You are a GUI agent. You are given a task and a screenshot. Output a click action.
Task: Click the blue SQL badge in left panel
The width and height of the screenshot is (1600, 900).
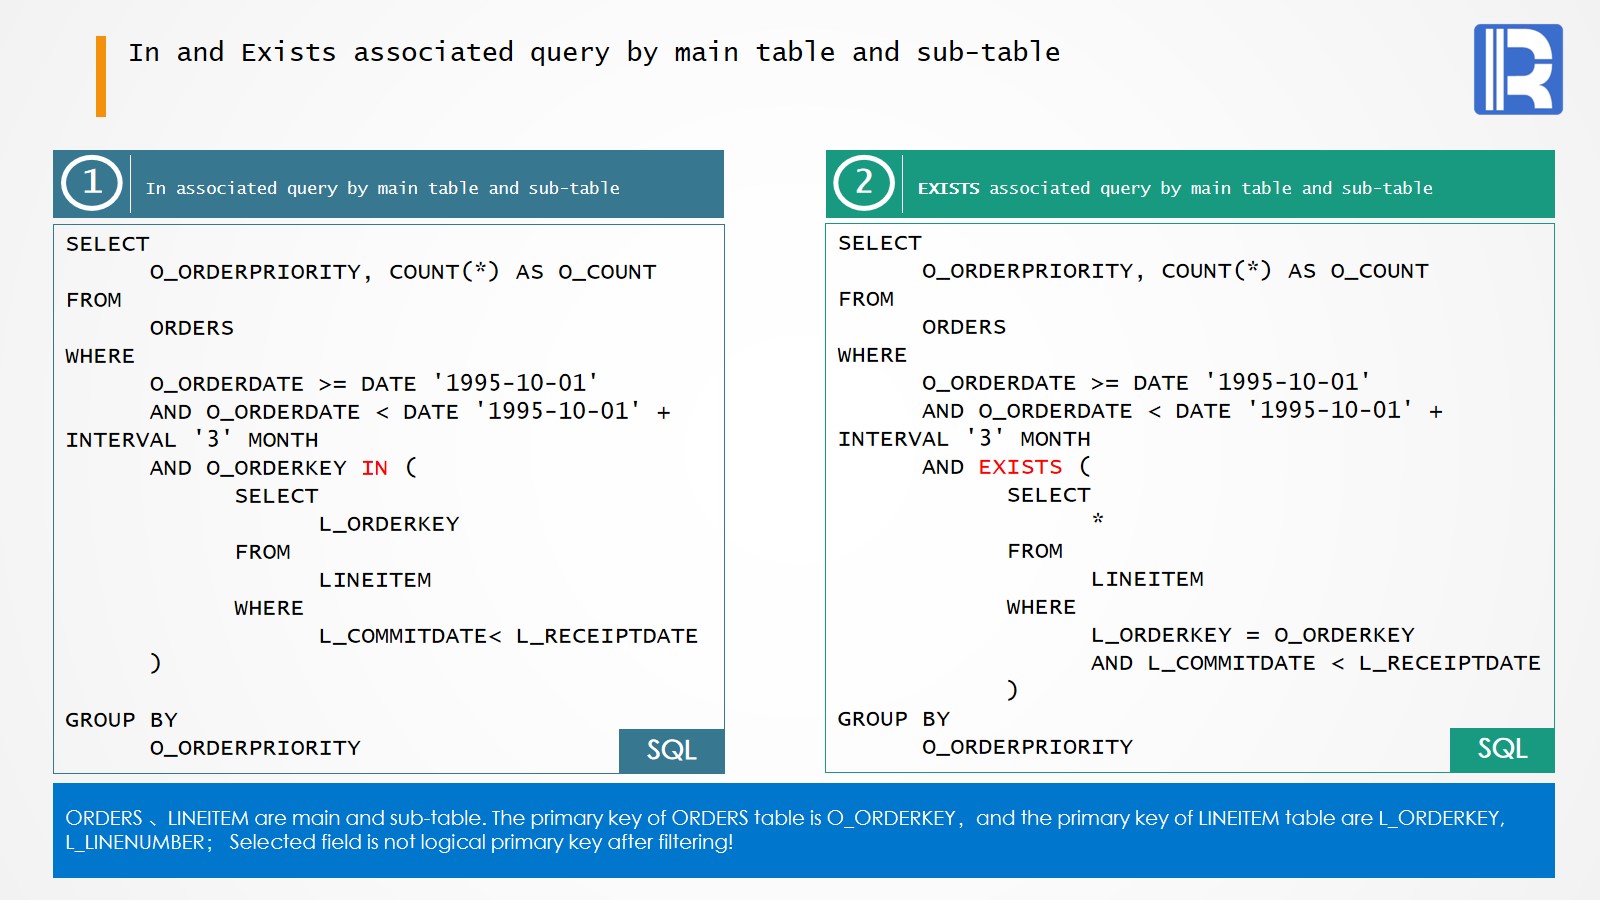pos(671,750)
